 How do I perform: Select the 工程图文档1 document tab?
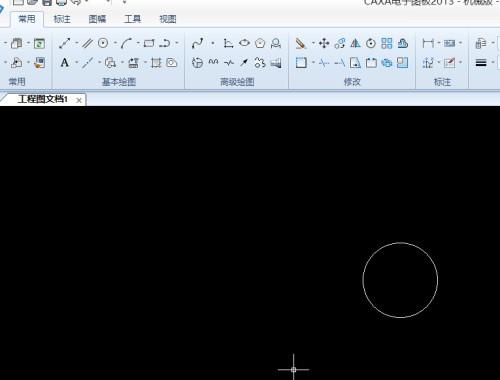pyautogui.click(x=42, y=99)
